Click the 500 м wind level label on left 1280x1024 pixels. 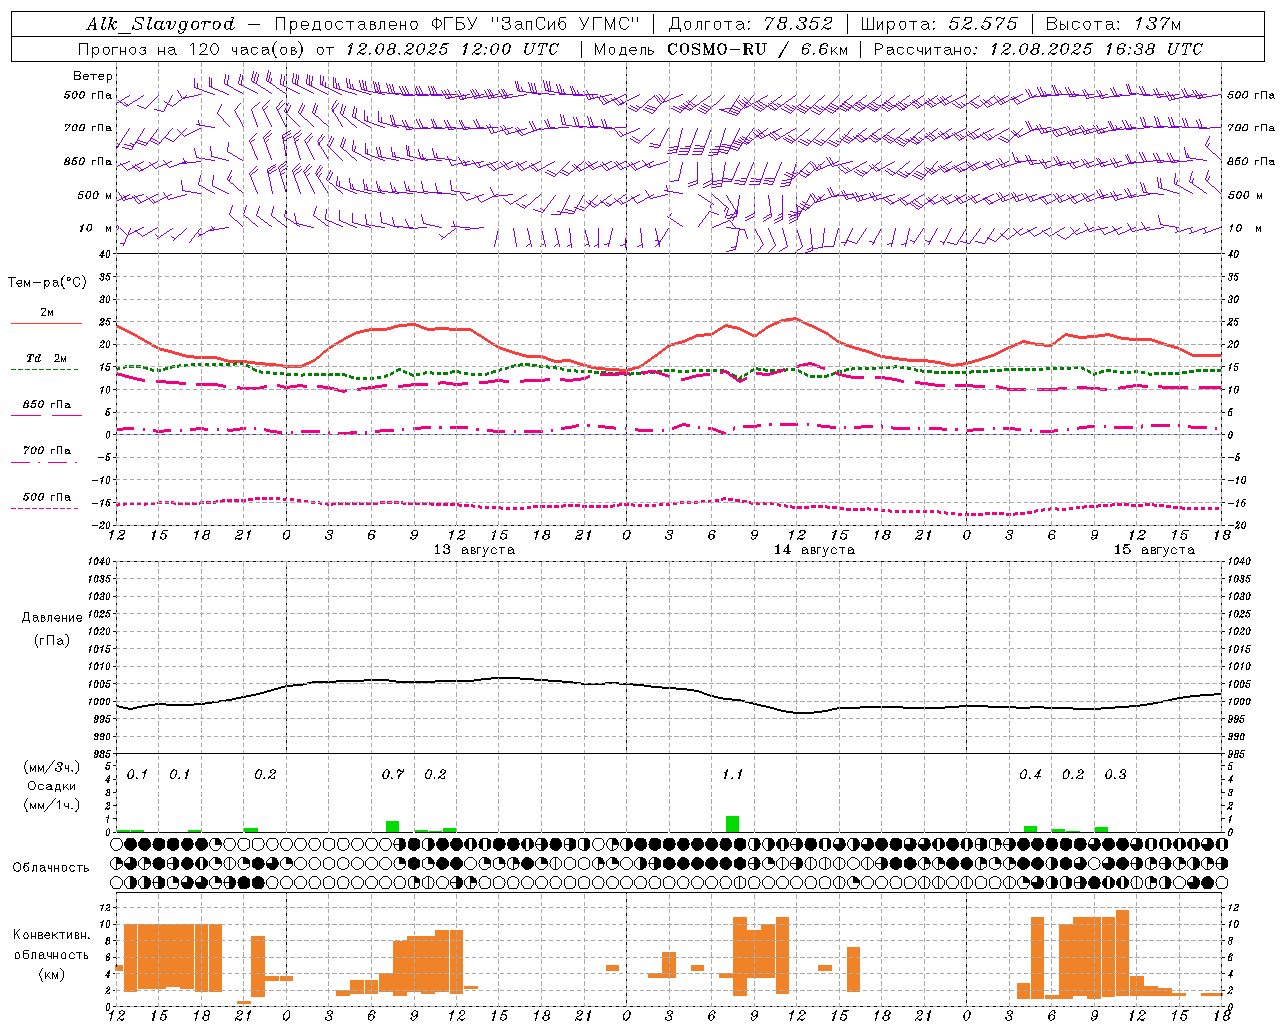[x=96, y=195]
